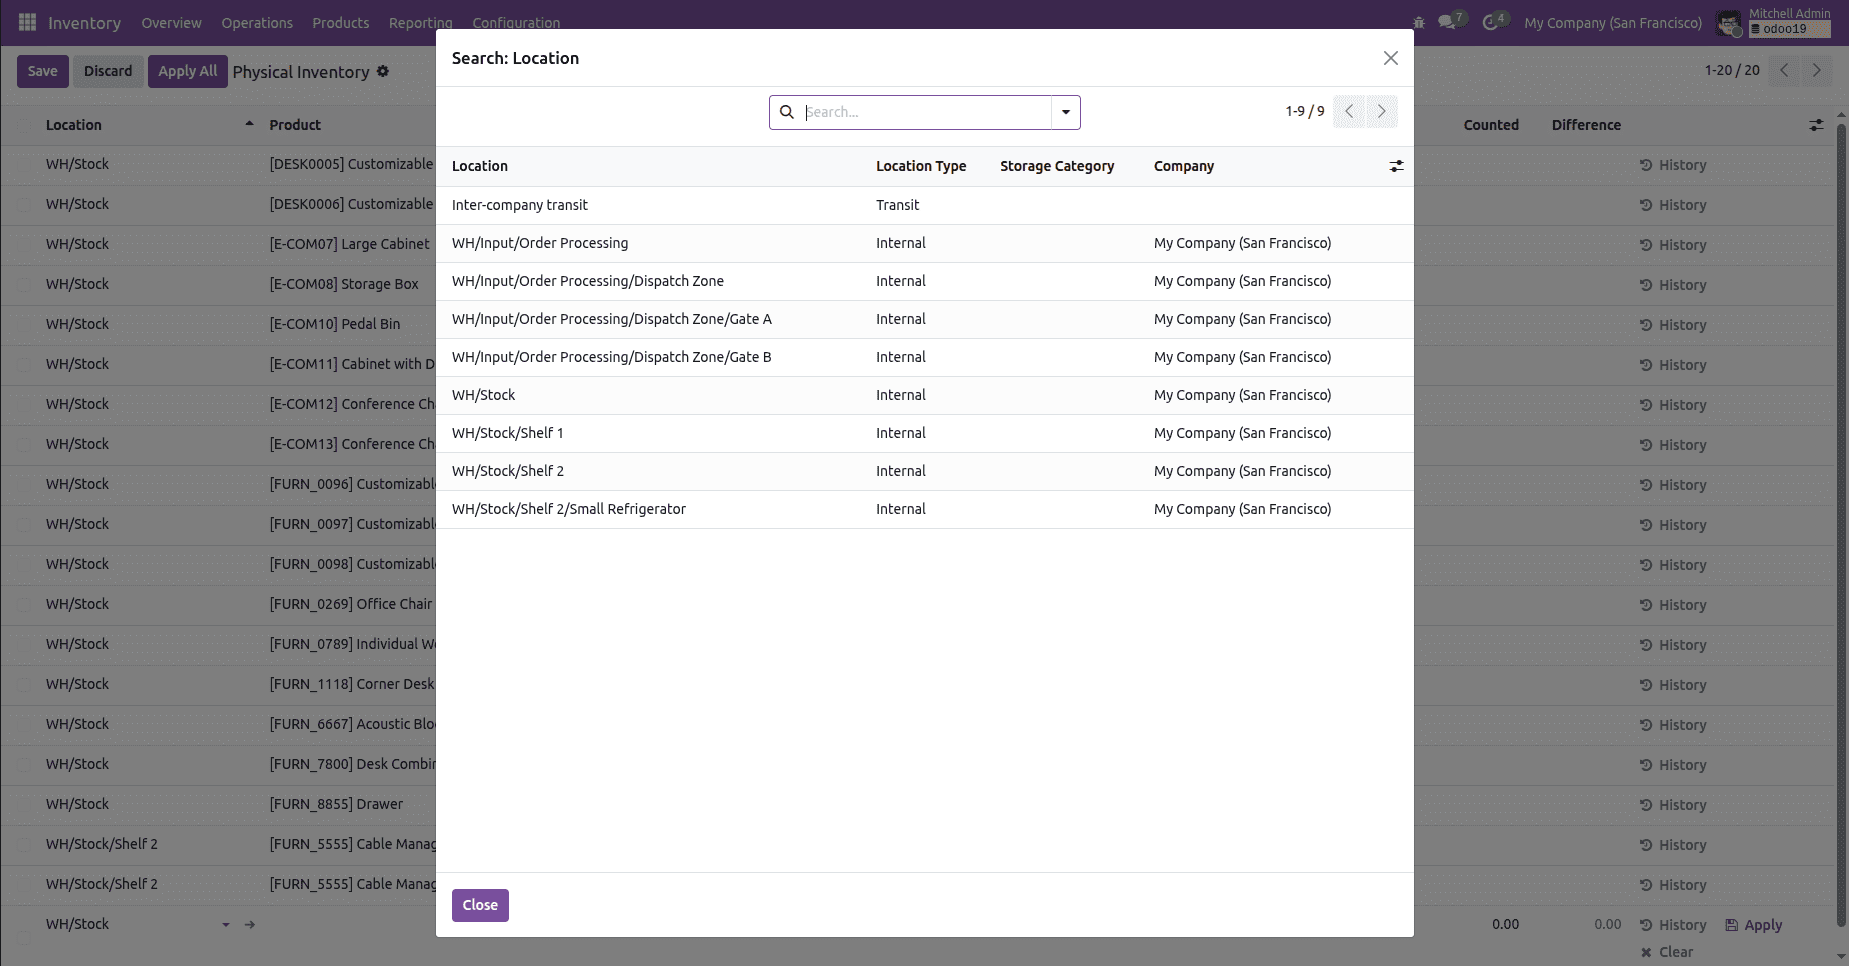Viewport: 1849px width, 966px height.
Task: Open the apps grid home menu icon
Action: tap(27, 22)
